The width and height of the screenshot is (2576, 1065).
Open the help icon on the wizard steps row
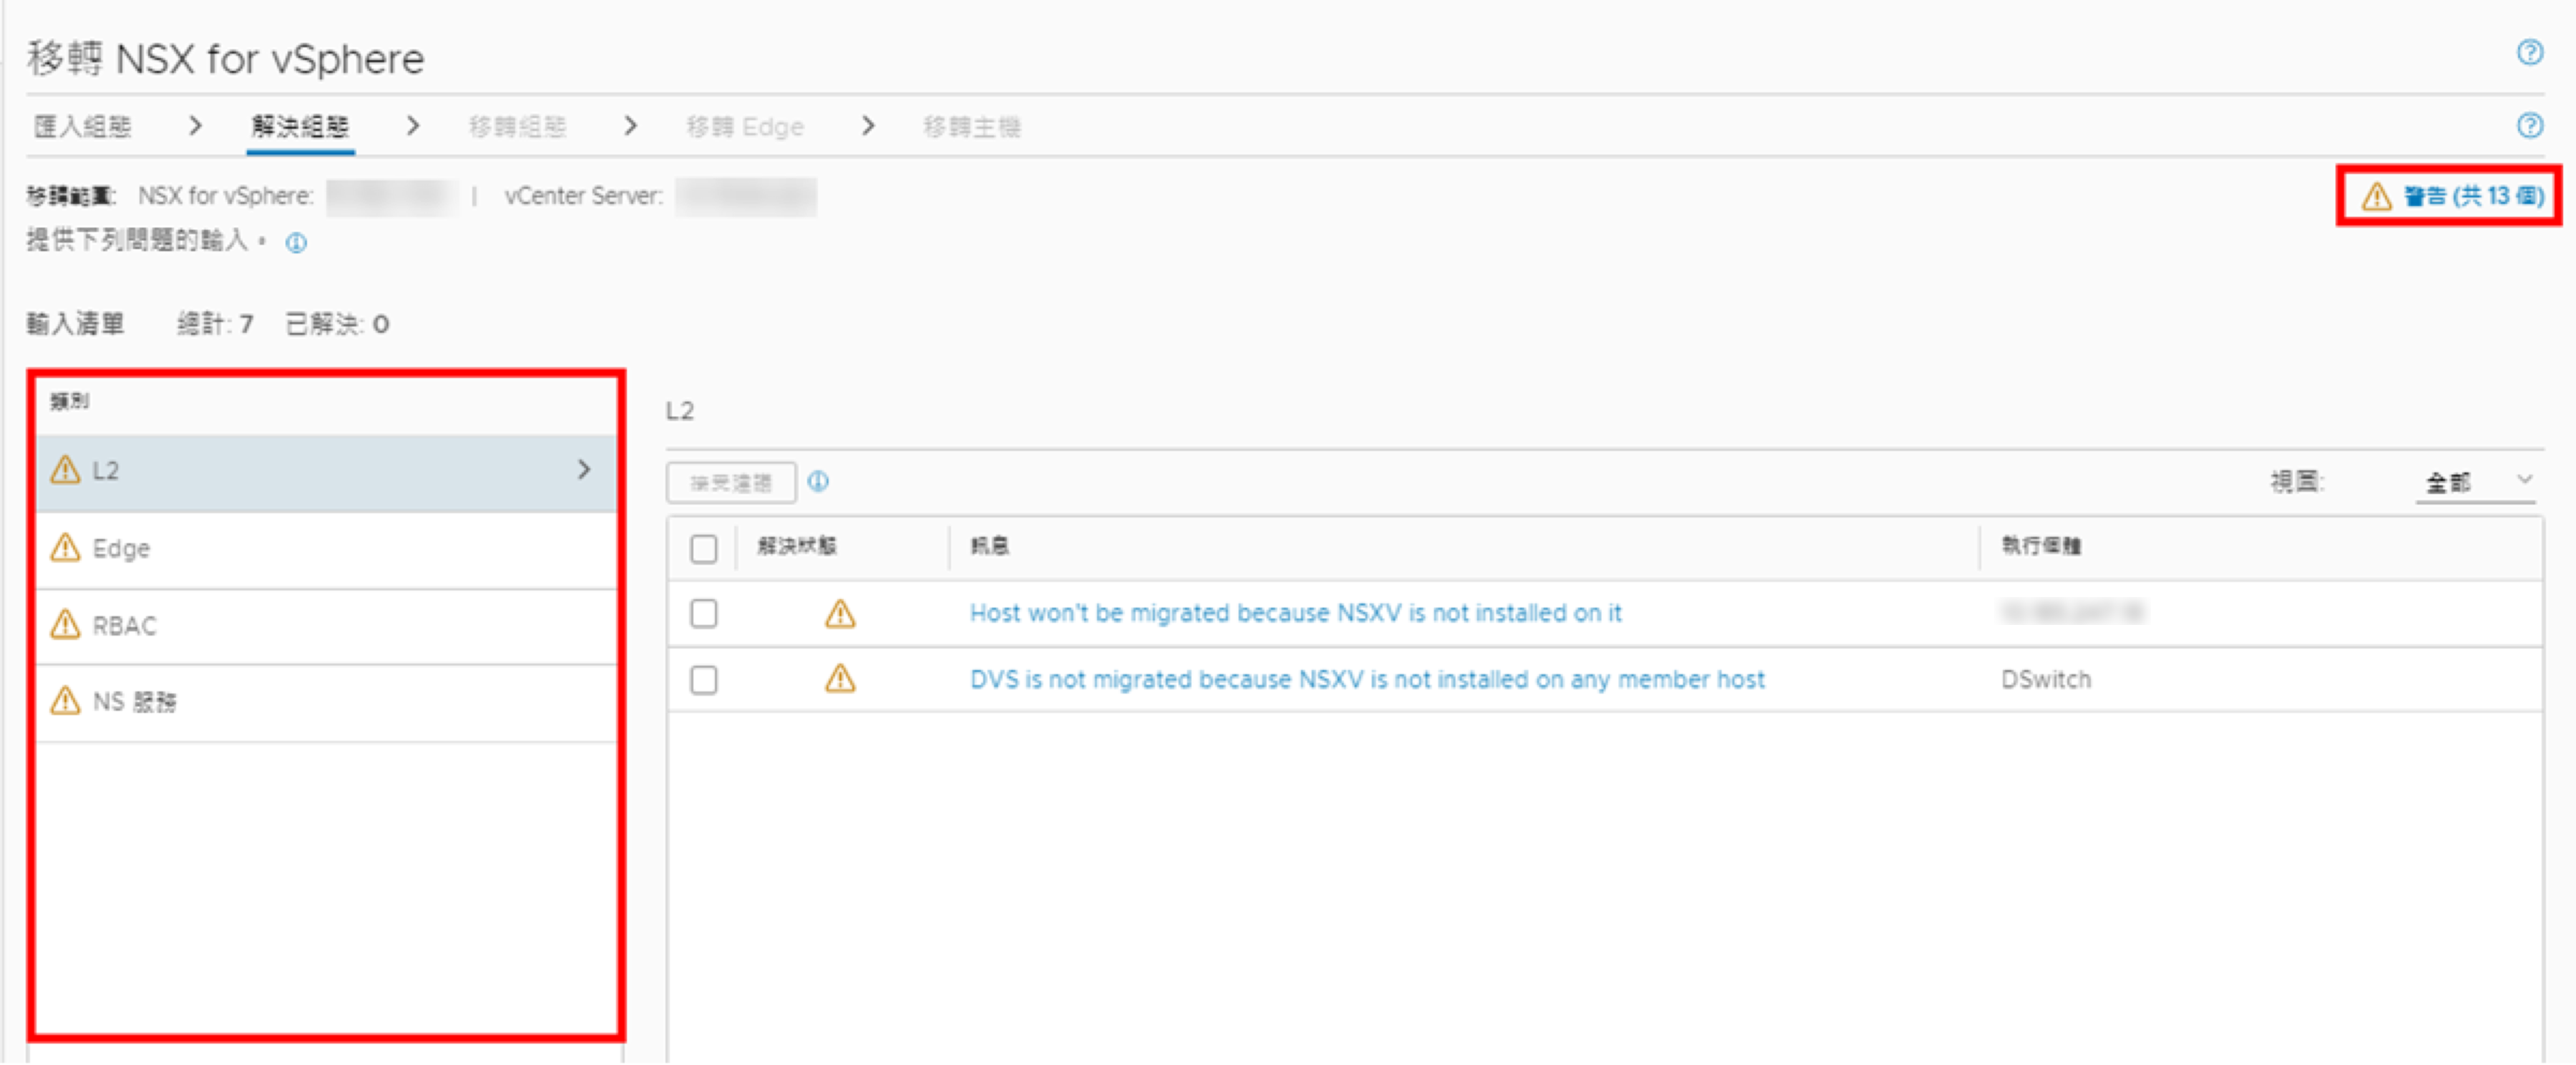click(x=2529, y=125)
